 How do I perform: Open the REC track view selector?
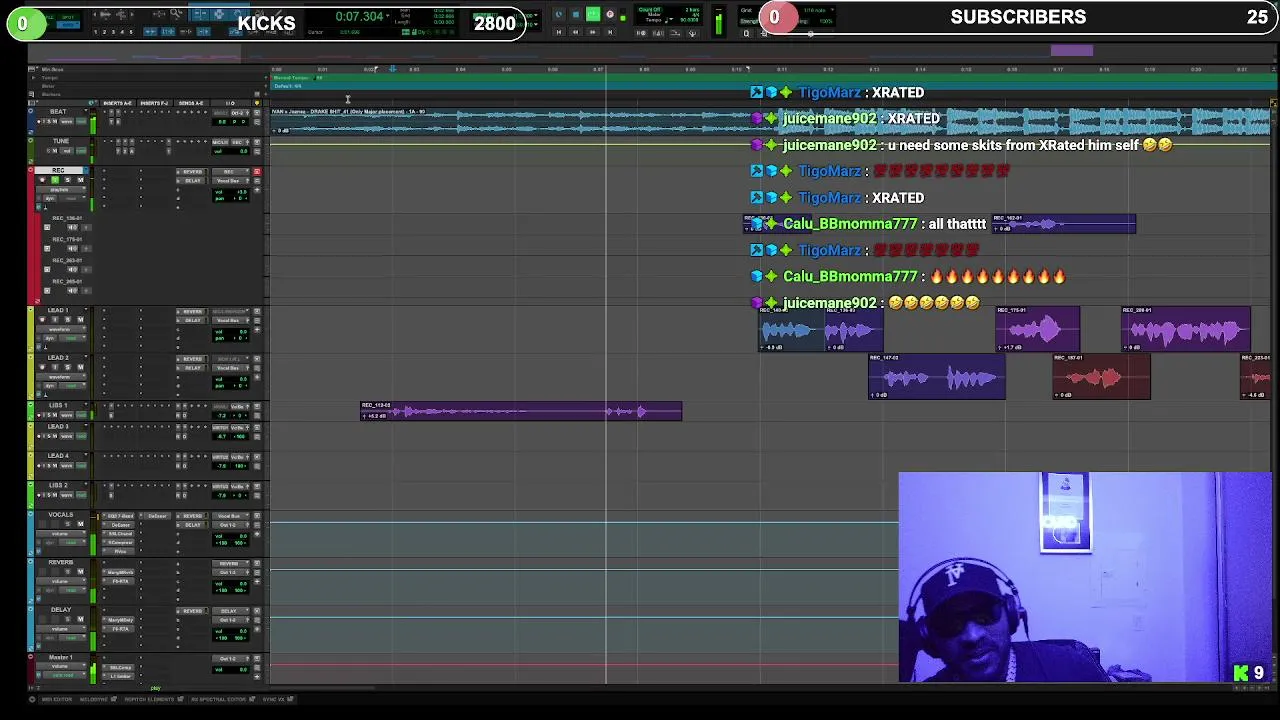61,190
